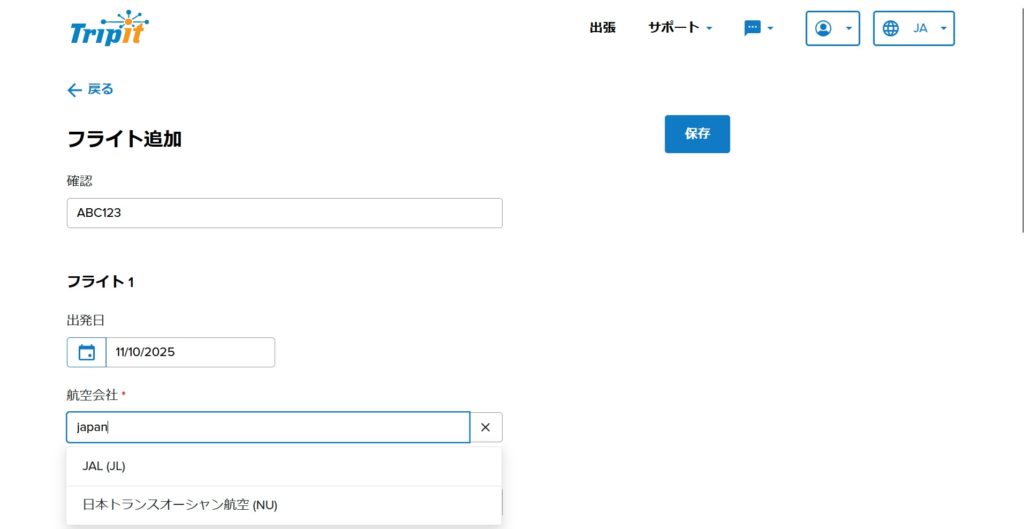Open the calendar date picker icon
The image size is (1024, 529).
point(87,352)
